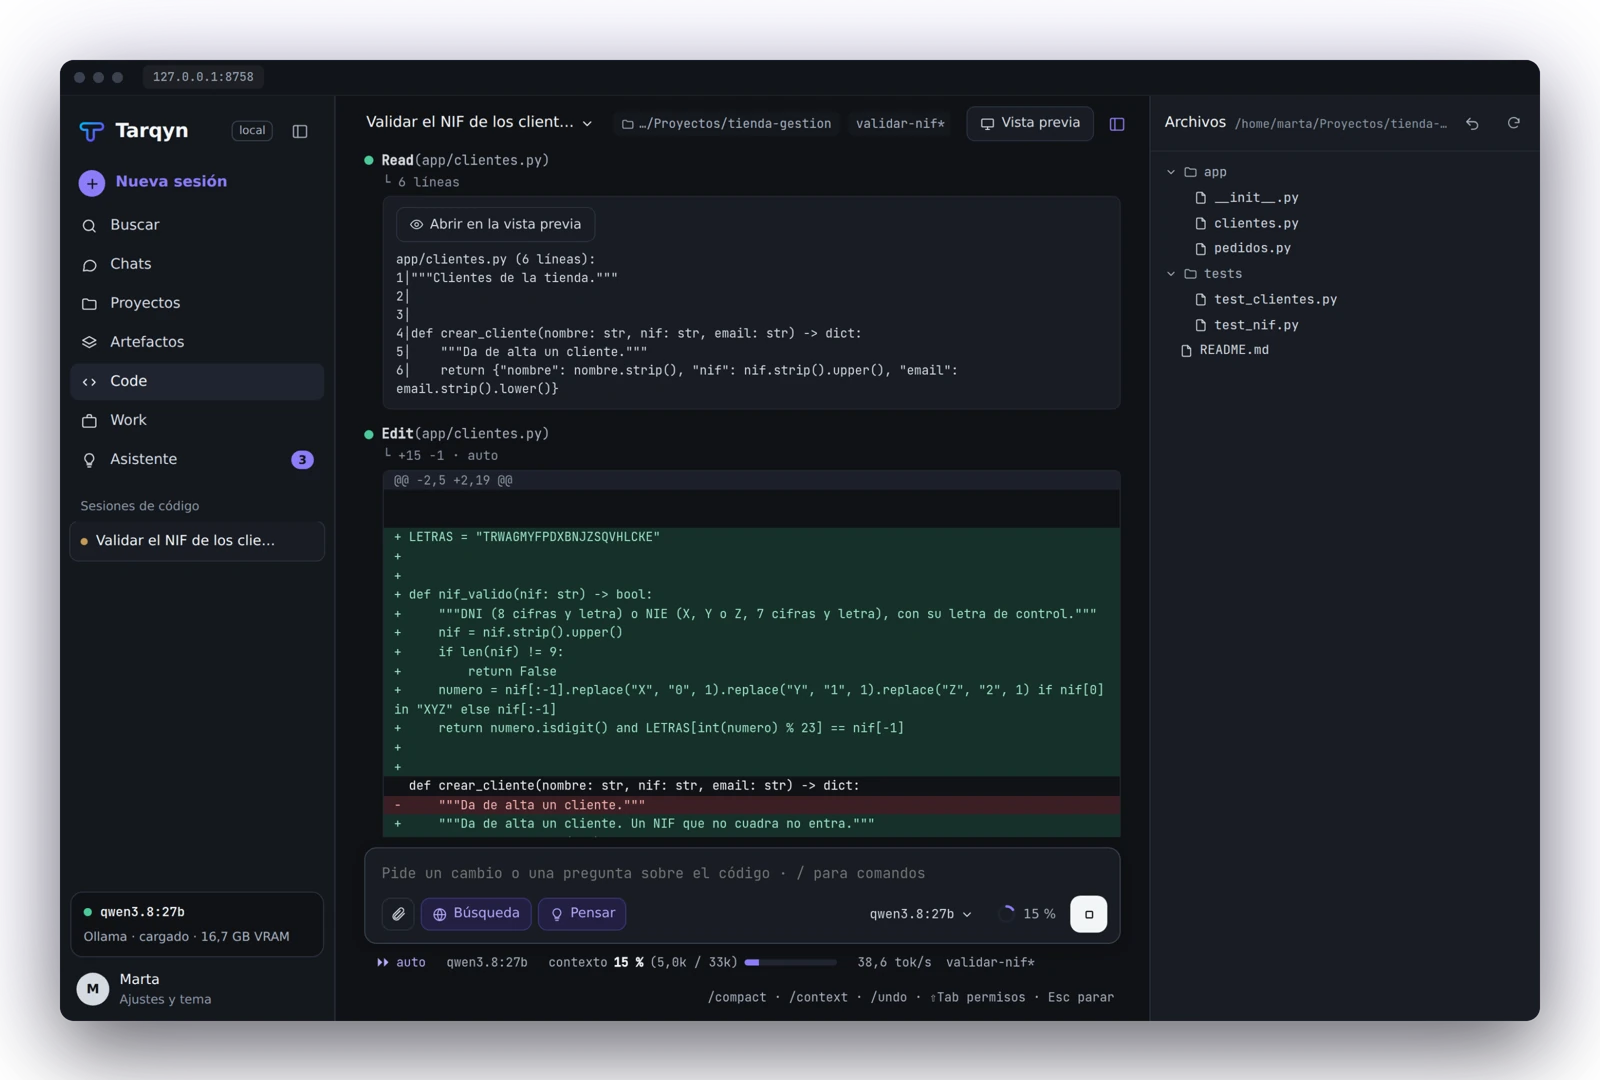This screenshot has height=1080, width=1600.
Task: Attach a file with paperclip icon
Action: click(398, 914)
